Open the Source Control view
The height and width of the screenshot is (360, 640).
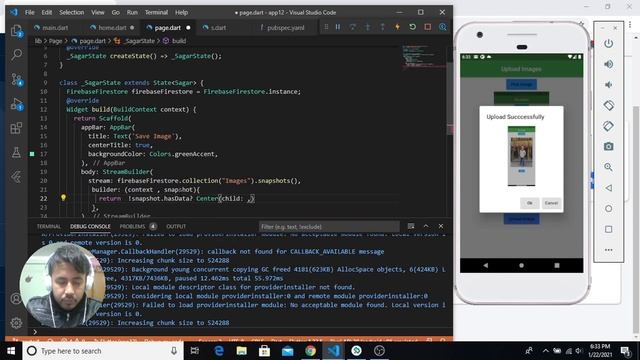click(17, 79)
